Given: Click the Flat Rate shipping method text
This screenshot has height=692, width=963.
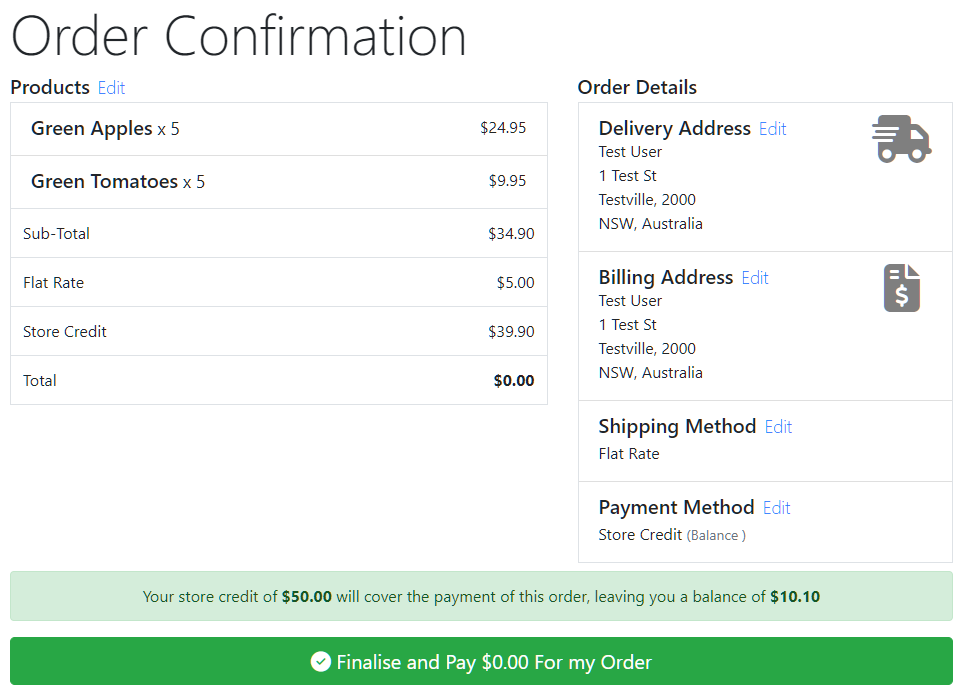Looking at the screenshot, I should pos(629,454).
